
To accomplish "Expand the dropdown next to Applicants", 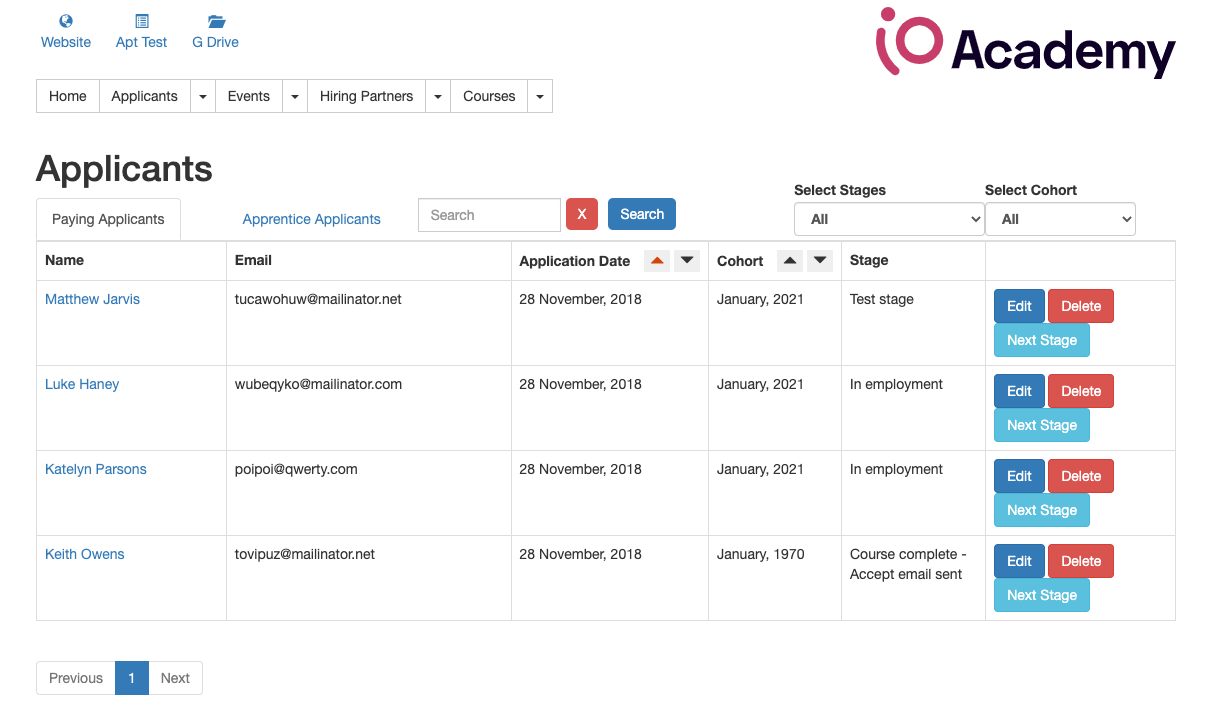I will [x=203, y=95].
